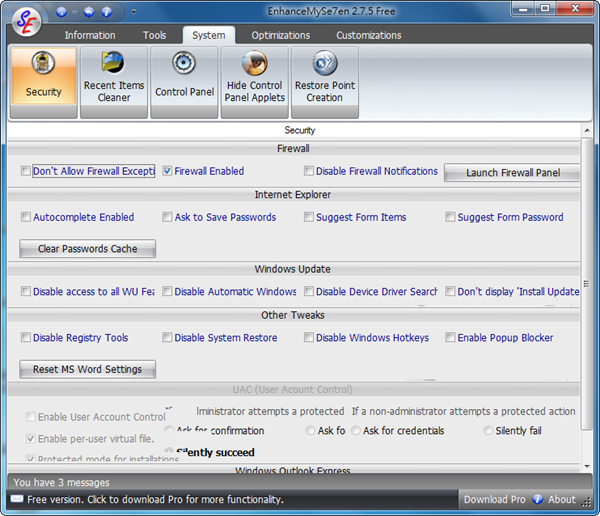
Task: Open the Recent Items Cleaner tool
Action: [x=114, y=82]
